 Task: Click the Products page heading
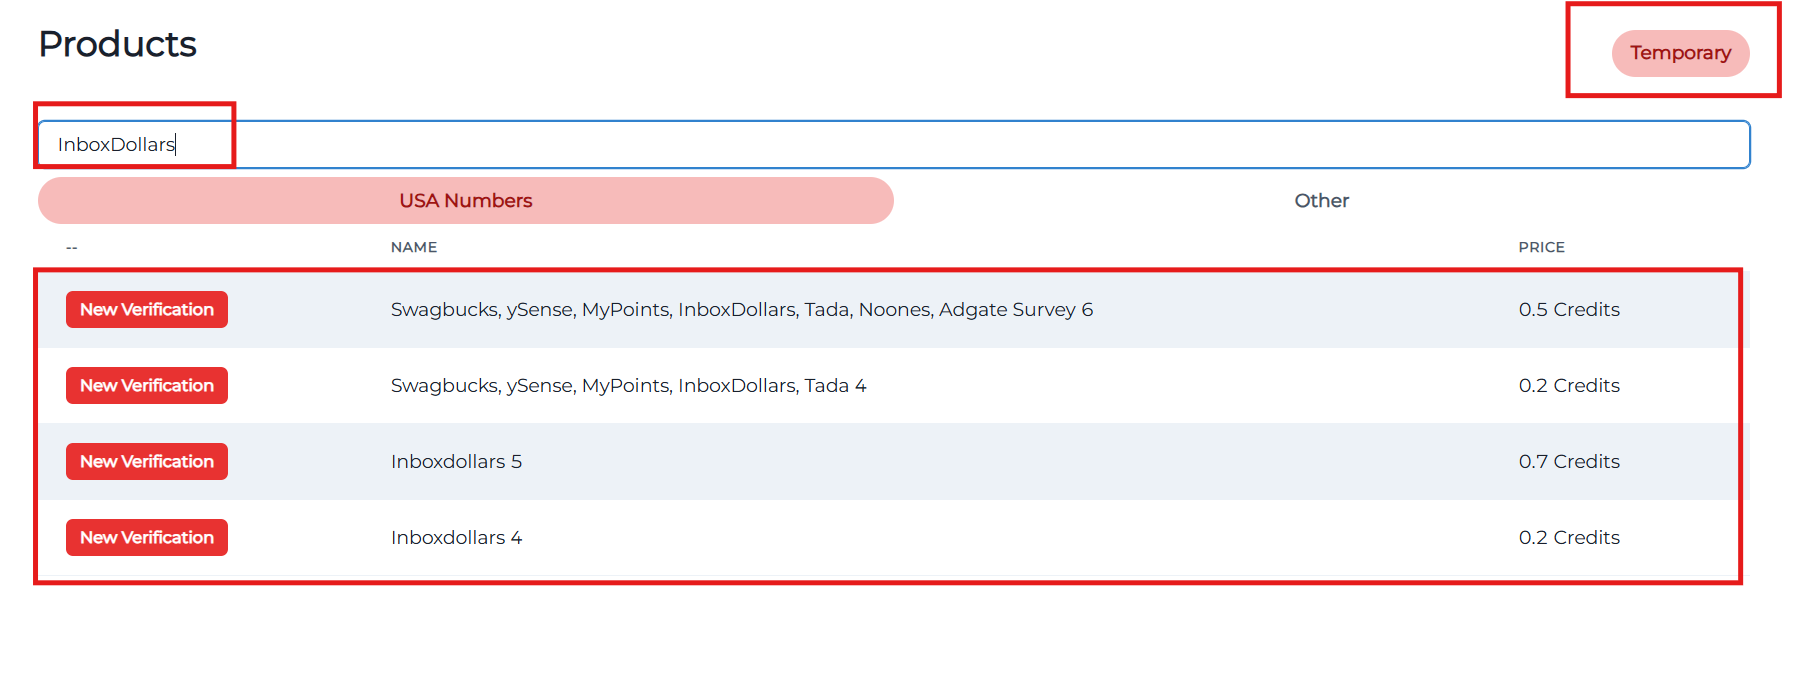117,44
